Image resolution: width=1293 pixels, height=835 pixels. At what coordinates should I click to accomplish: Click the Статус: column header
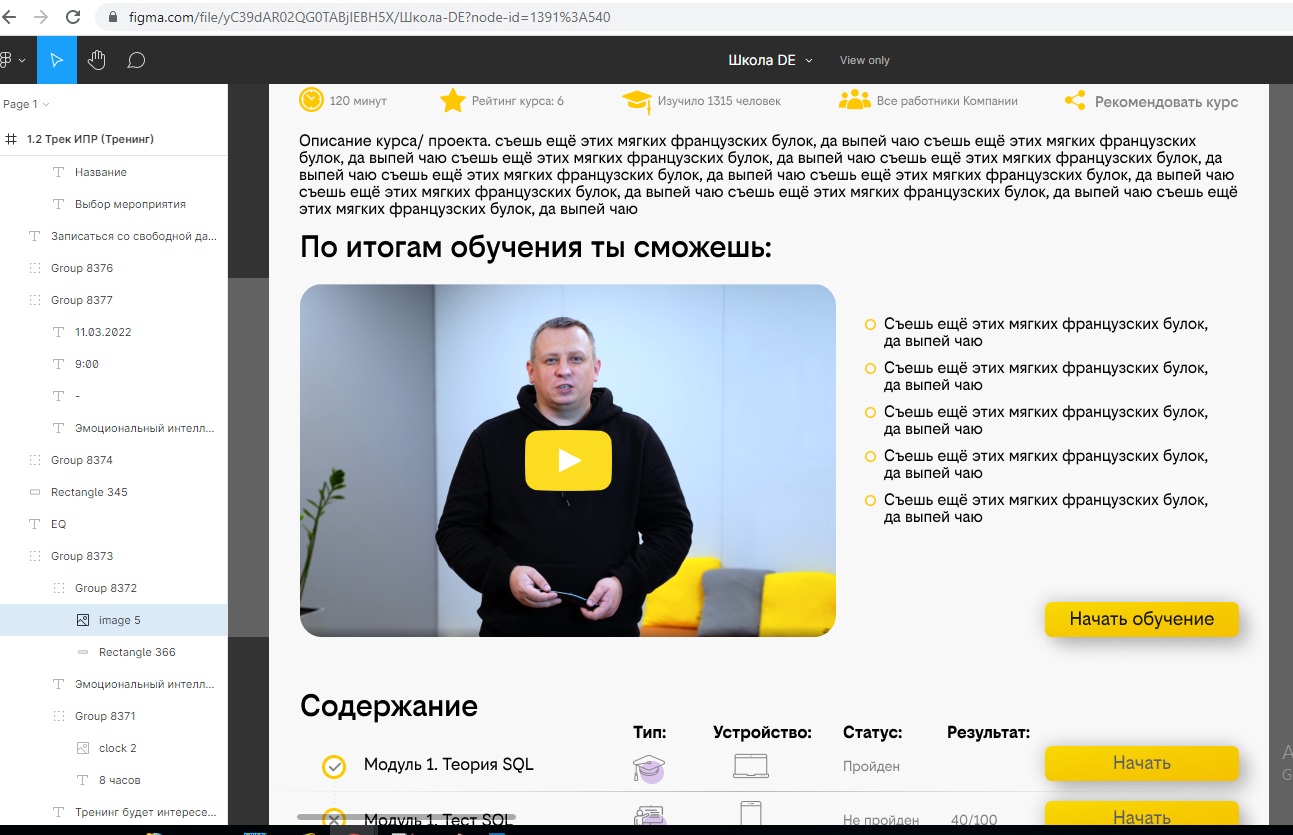(x=873, y=733)
